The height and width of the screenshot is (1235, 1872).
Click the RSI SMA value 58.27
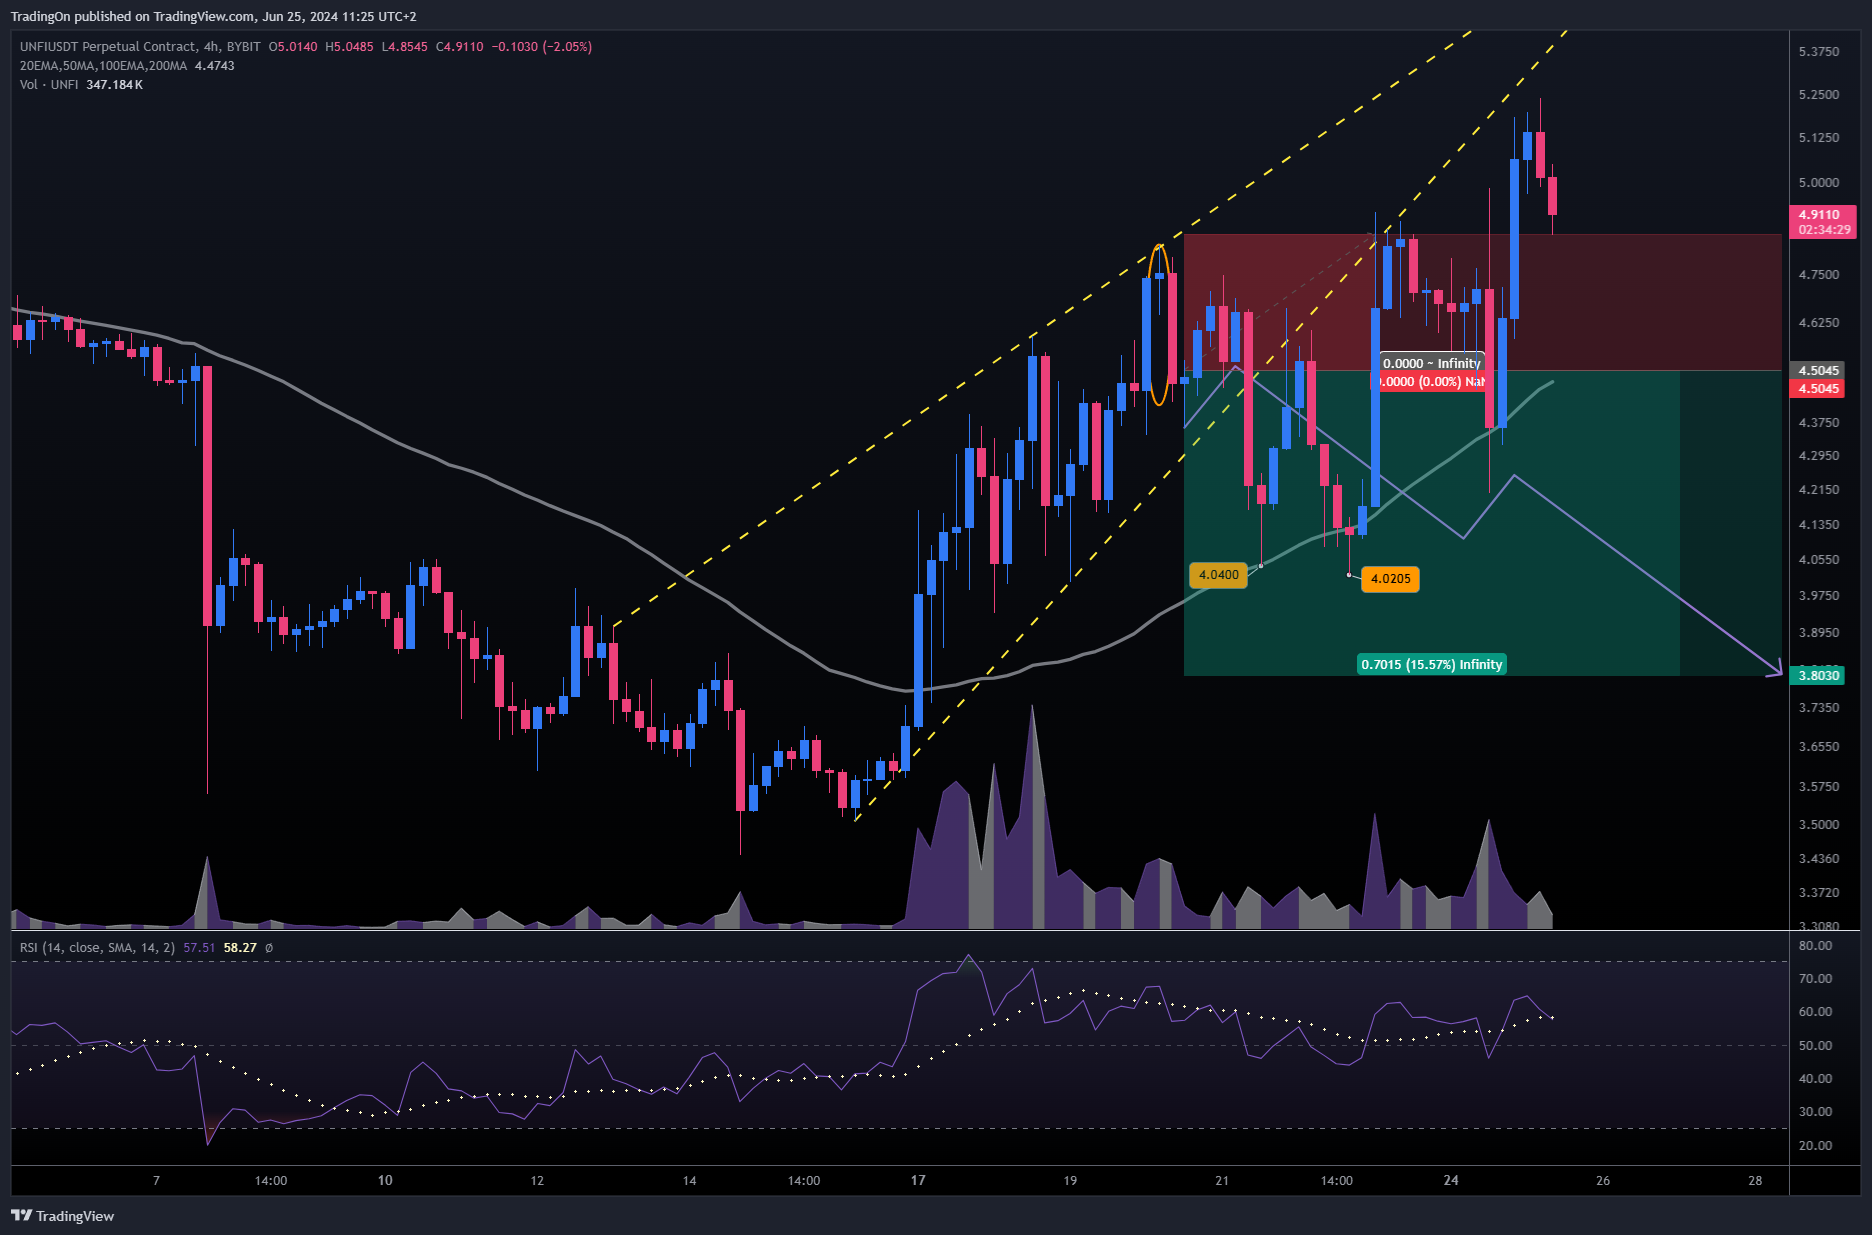[x=240, y=947]
